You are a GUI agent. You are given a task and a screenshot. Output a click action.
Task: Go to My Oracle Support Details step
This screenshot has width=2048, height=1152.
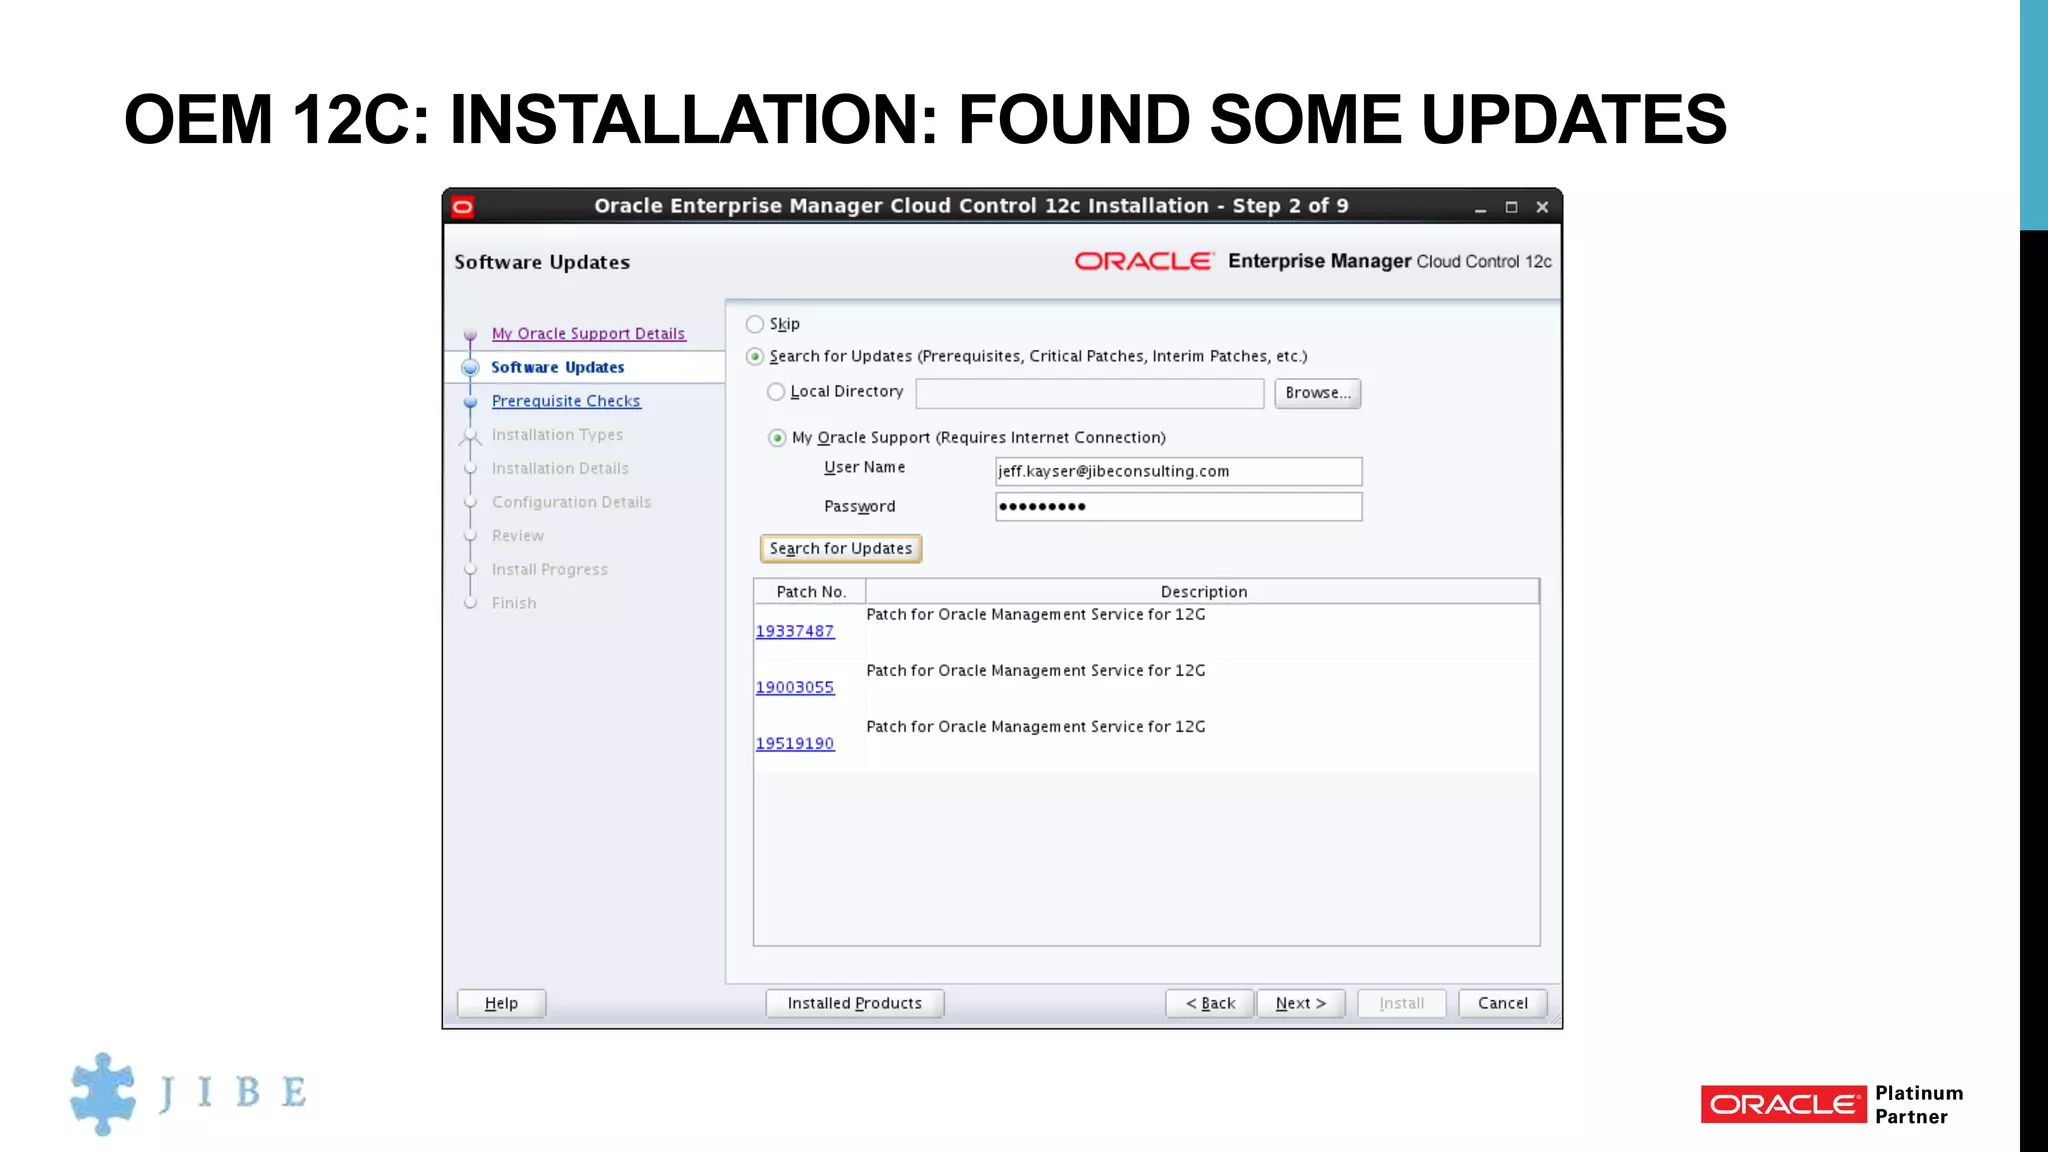[588, 334]
